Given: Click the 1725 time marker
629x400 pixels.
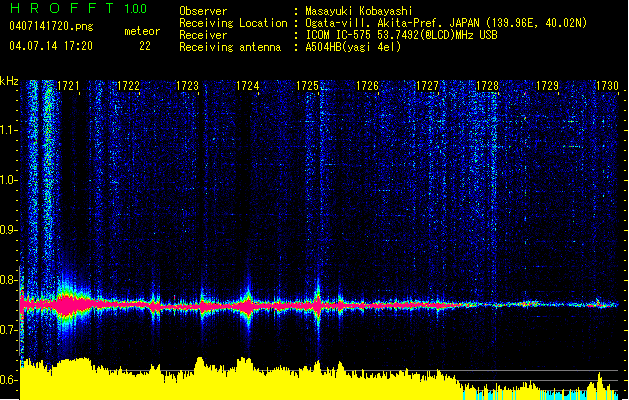Looking at the screenshot, I should (x=308, y=86).
